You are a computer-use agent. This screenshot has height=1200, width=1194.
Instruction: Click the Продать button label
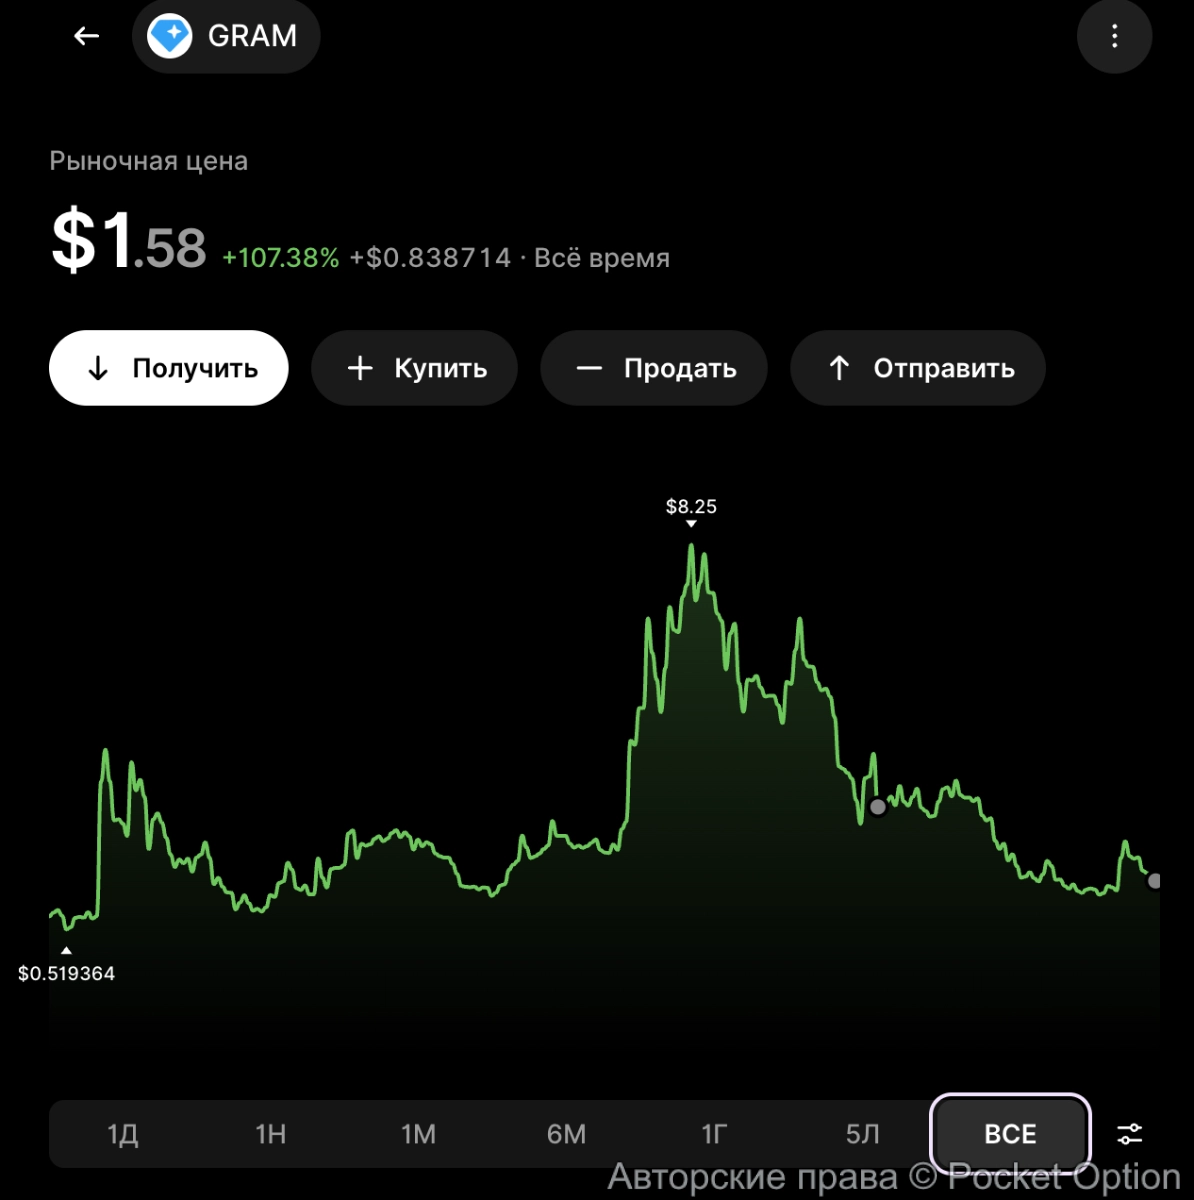click(x=680, y=368)
